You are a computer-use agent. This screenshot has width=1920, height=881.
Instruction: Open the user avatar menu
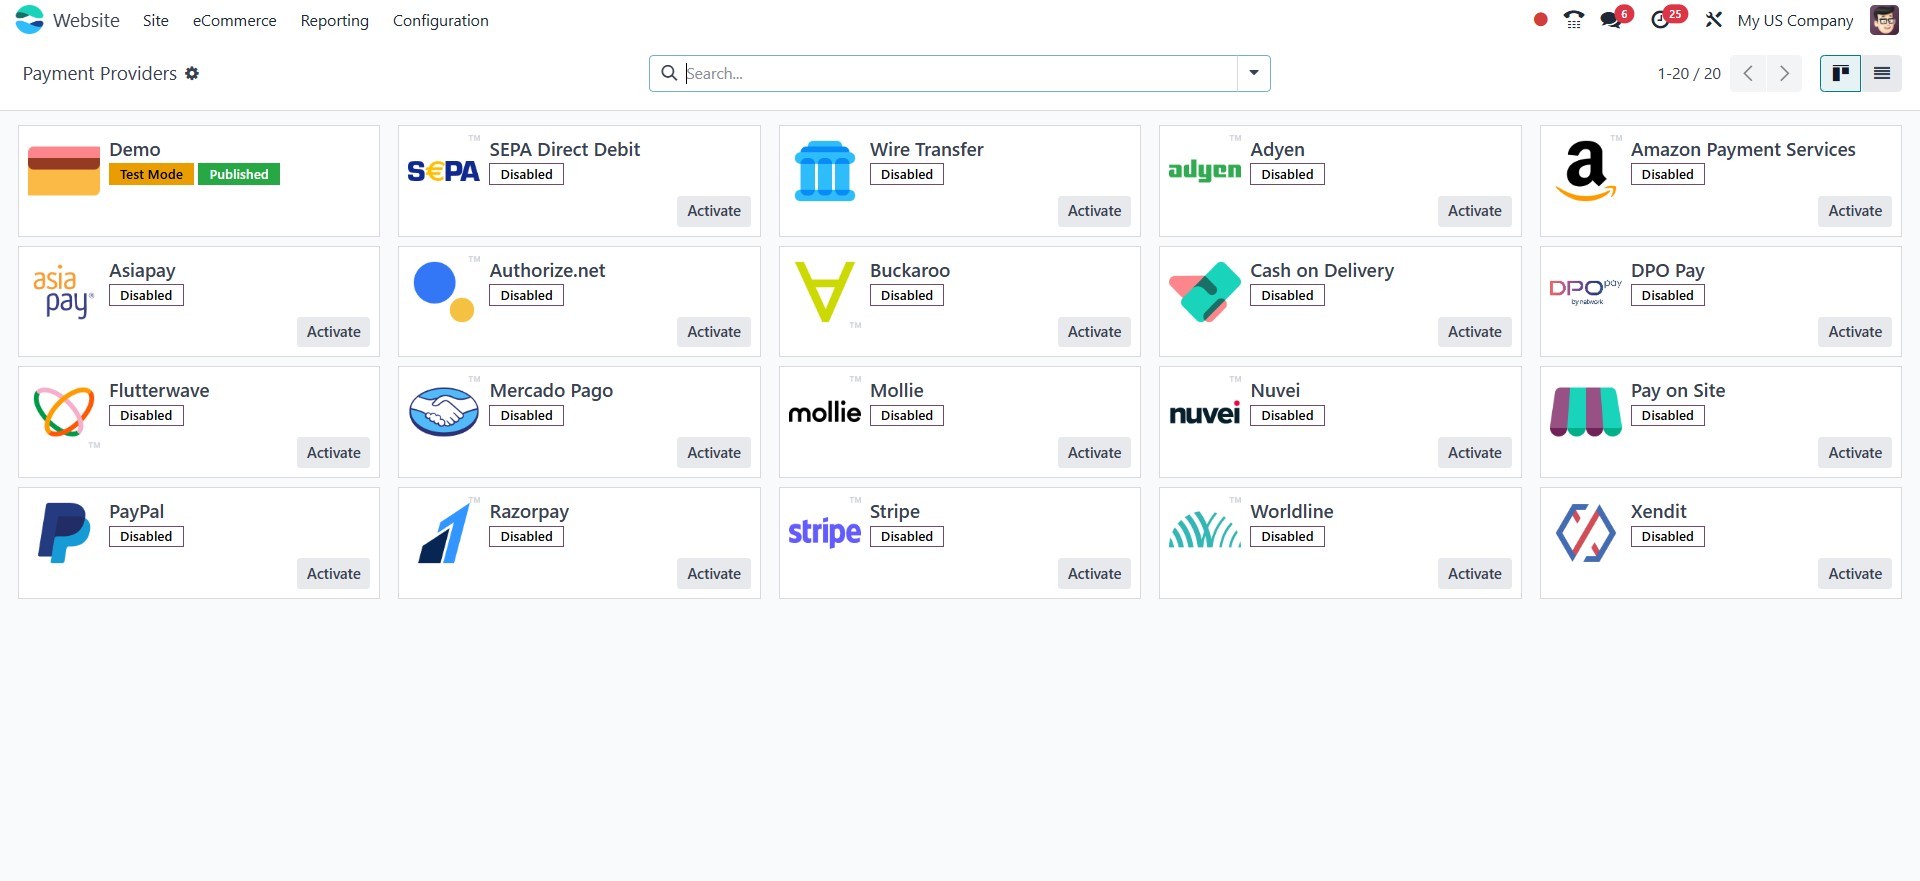pyautogui.click(x=1884, y=20)
